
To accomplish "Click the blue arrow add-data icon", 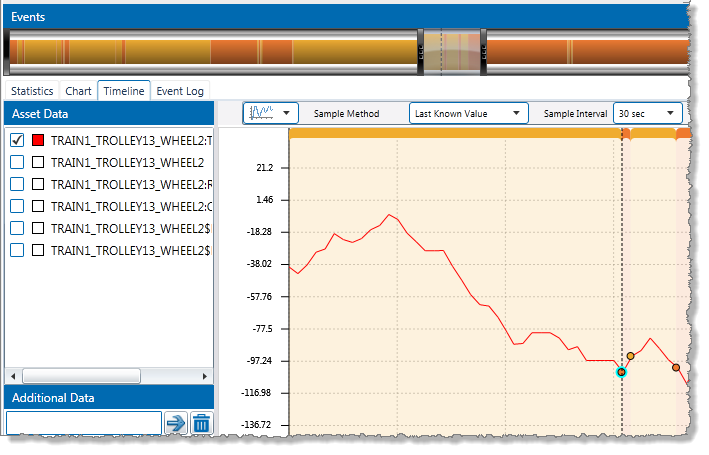I will pyautogui.click(x=176, y=423).
